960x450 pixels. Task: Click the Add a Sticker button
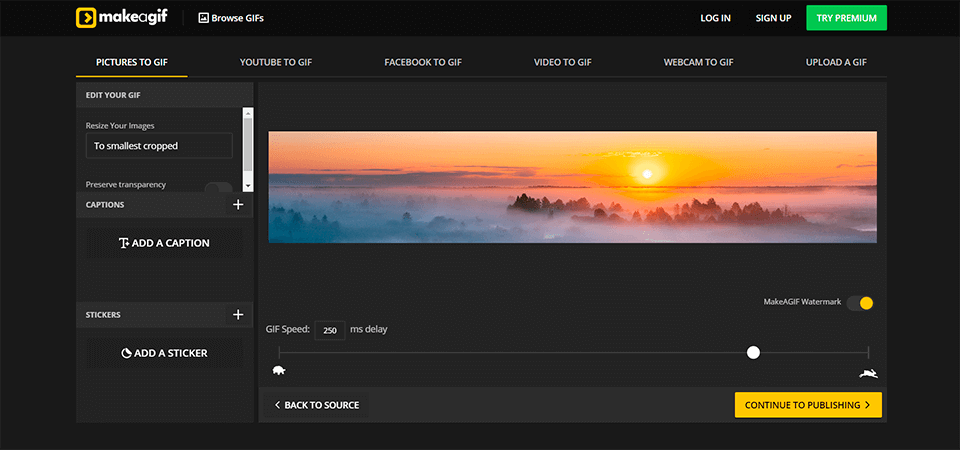click(164, 353)
